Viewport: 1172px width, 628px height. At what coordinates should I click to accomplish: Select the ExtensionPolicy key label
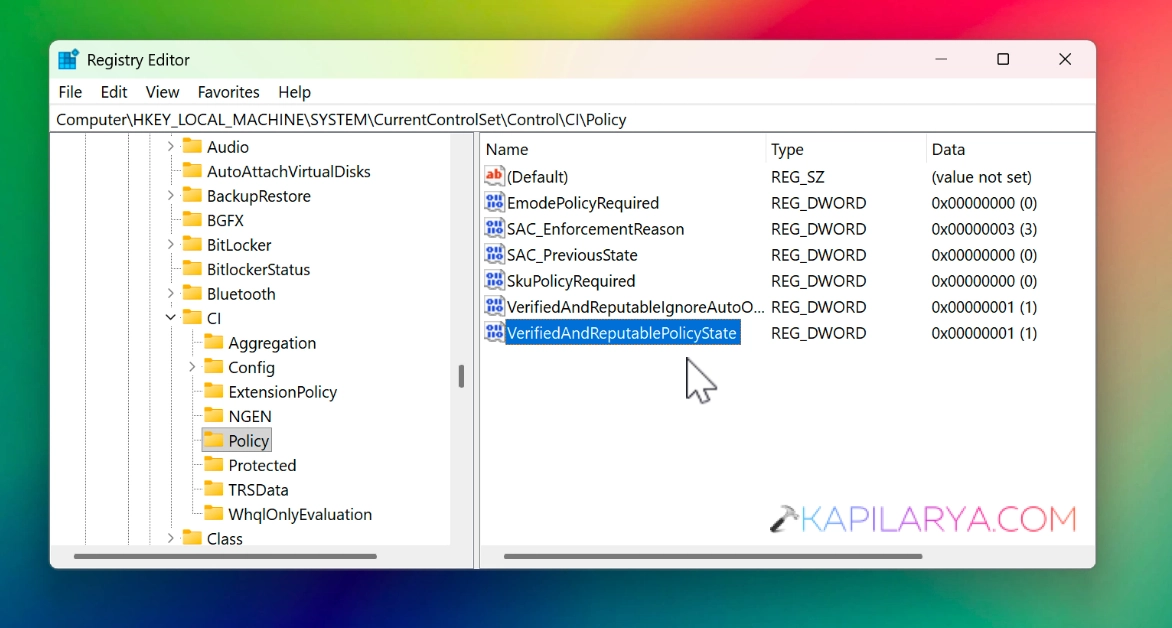tap(283, 392)
